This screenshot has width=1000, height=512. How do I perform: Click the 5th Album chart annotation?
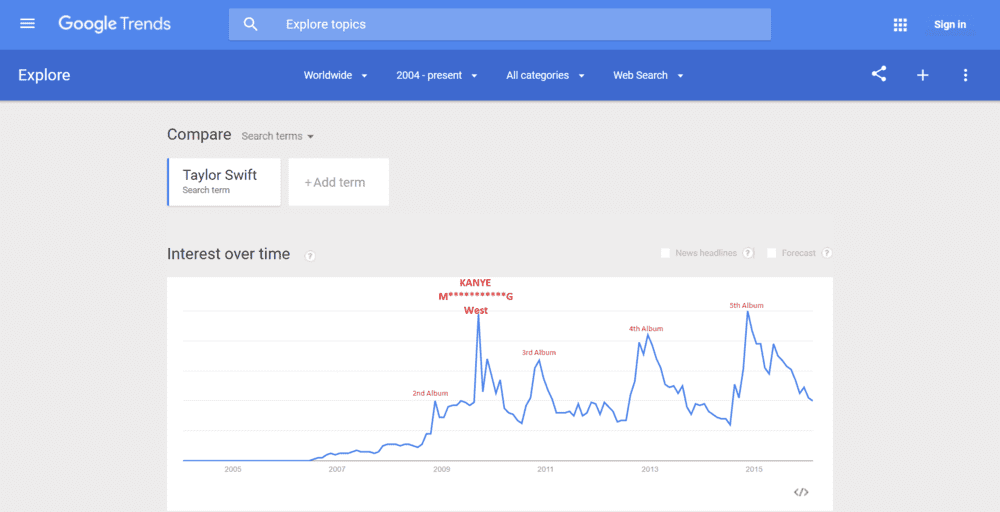tap(746, 305)
